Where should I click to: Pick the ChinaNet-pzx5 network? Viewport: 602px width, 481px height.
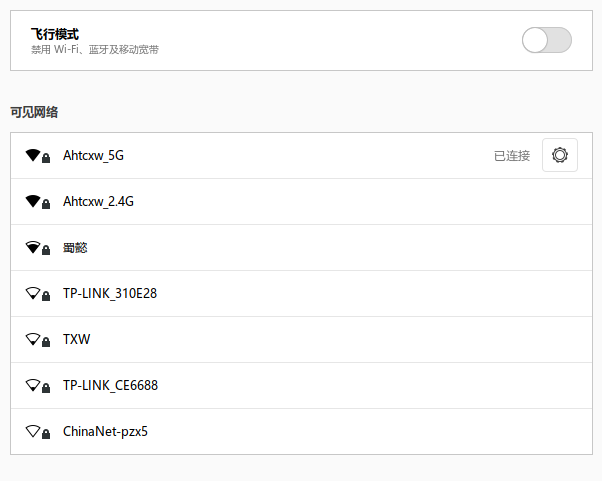point(105,432)
